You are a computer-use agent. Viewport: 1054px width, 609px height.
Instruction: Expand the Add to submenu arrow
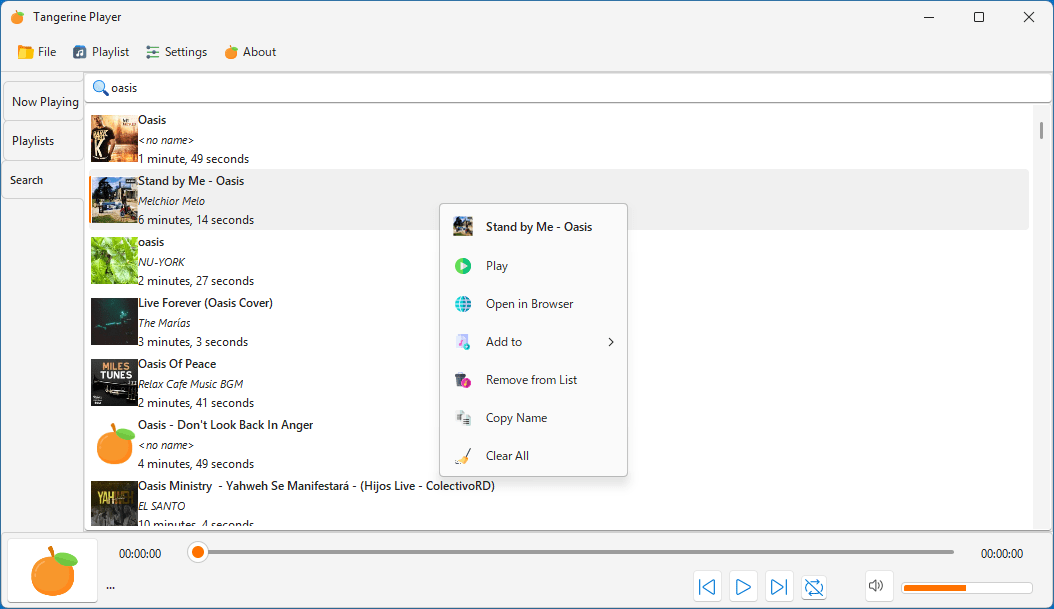610,342
